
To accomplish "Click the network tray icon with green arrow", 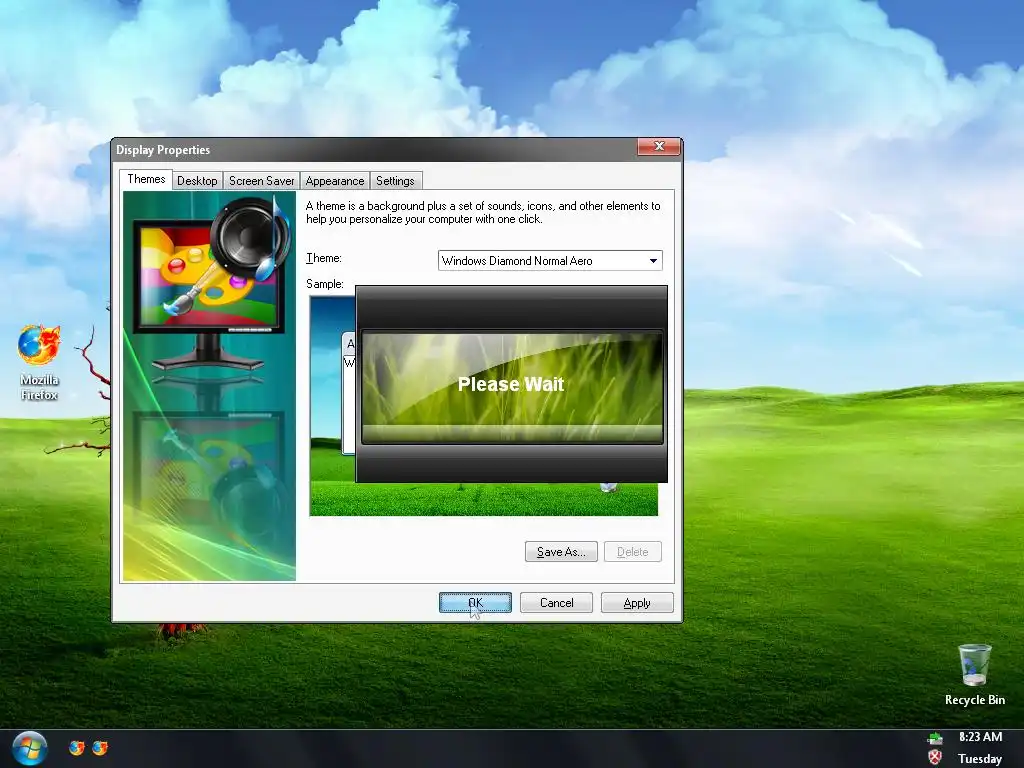I will 935,739.
